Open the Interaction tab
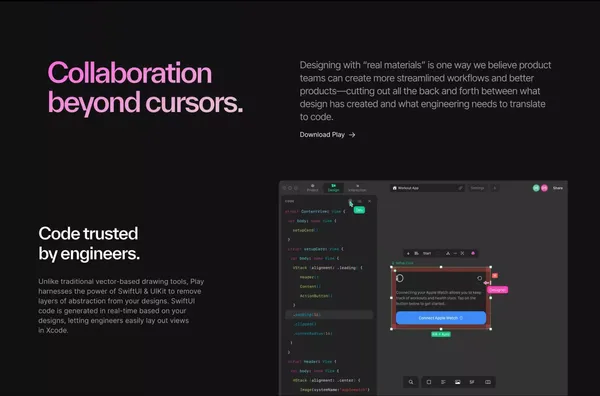Screen dimensions: 600x396 pyautogui.click(x=357, y=188)
